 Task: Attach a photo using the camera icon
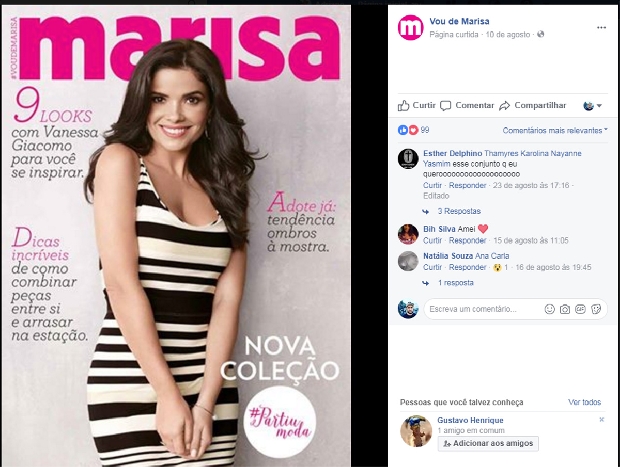coord(565,309)
